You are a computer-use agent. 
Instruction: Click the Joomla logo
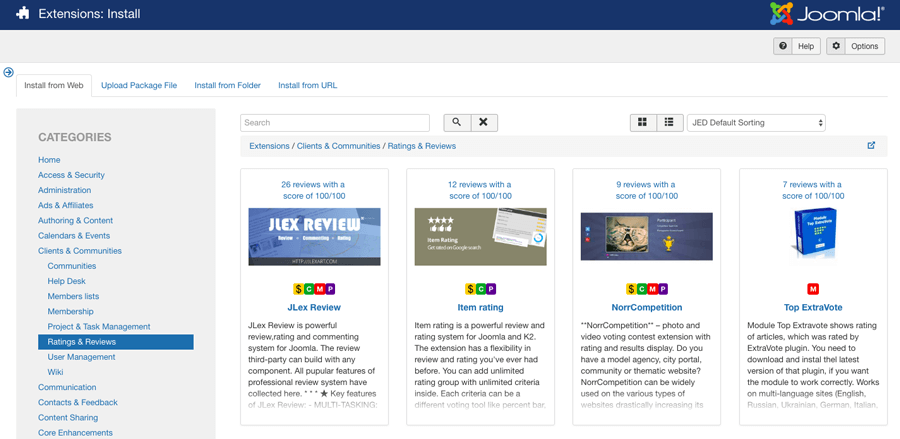click(x=827, y=14)
